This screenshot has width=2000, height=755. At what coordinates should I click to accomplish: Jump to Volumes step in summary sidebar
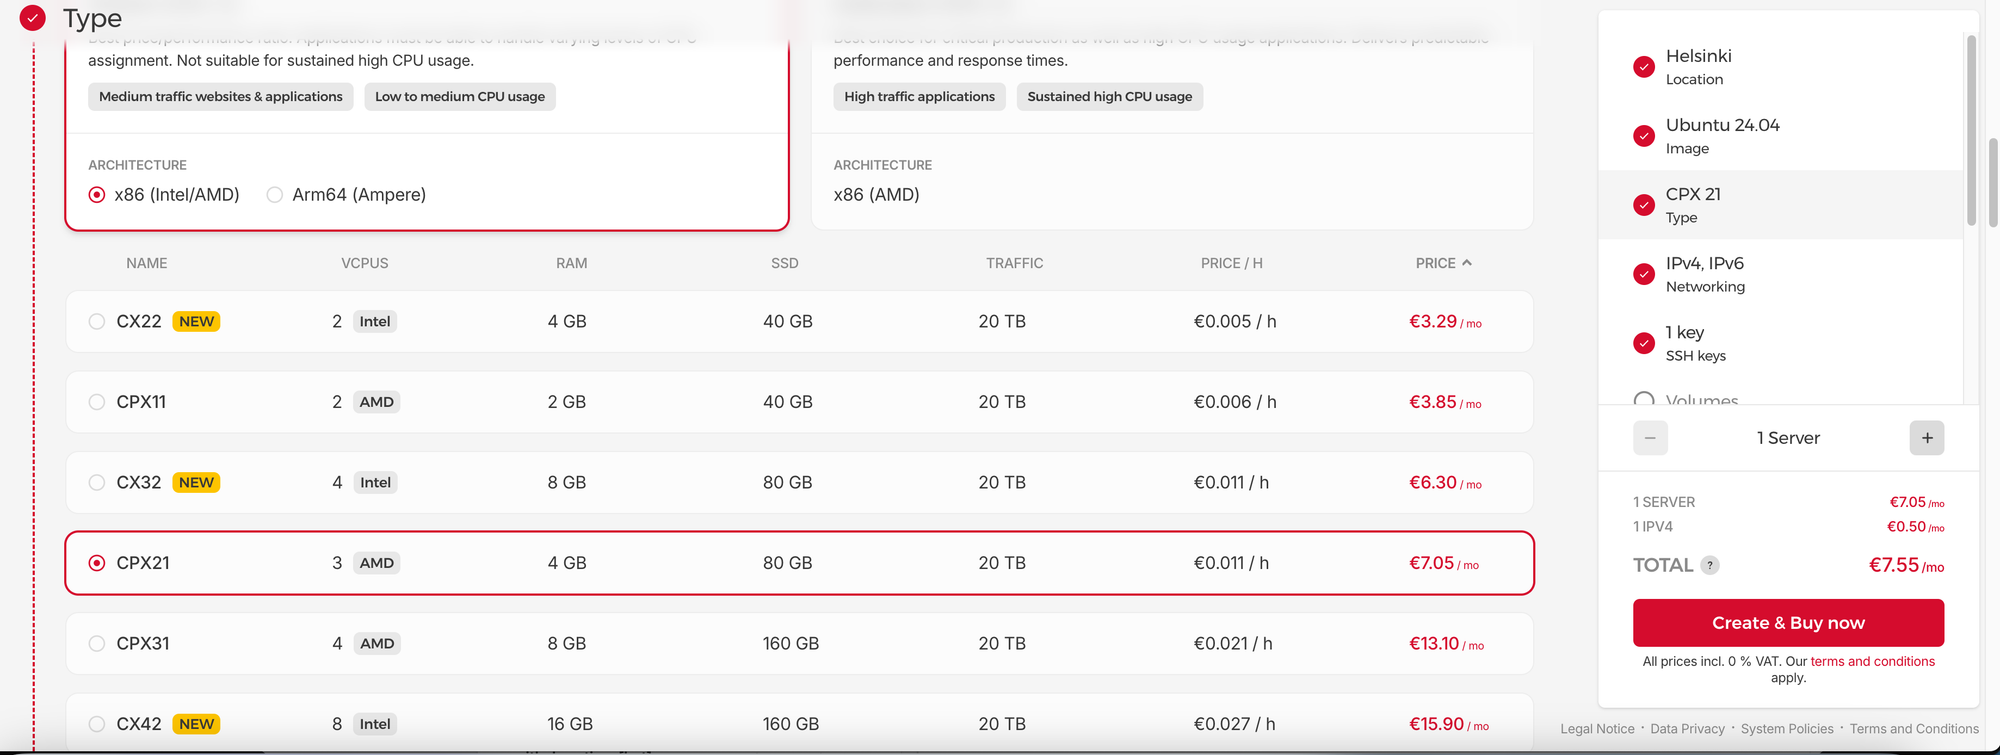[x=1701, y=399]
